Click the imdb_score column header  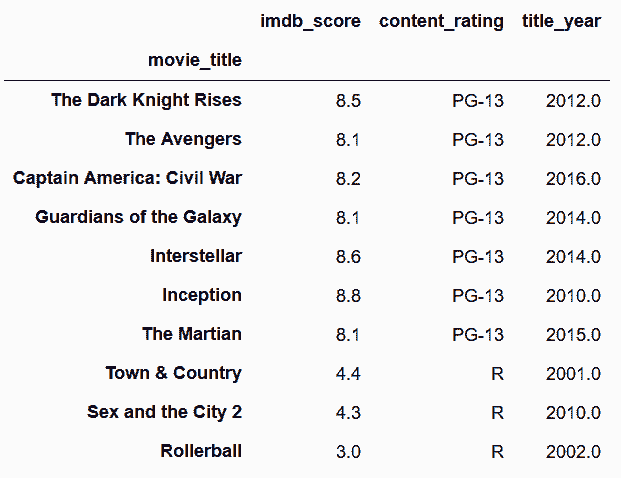[310, 21]
